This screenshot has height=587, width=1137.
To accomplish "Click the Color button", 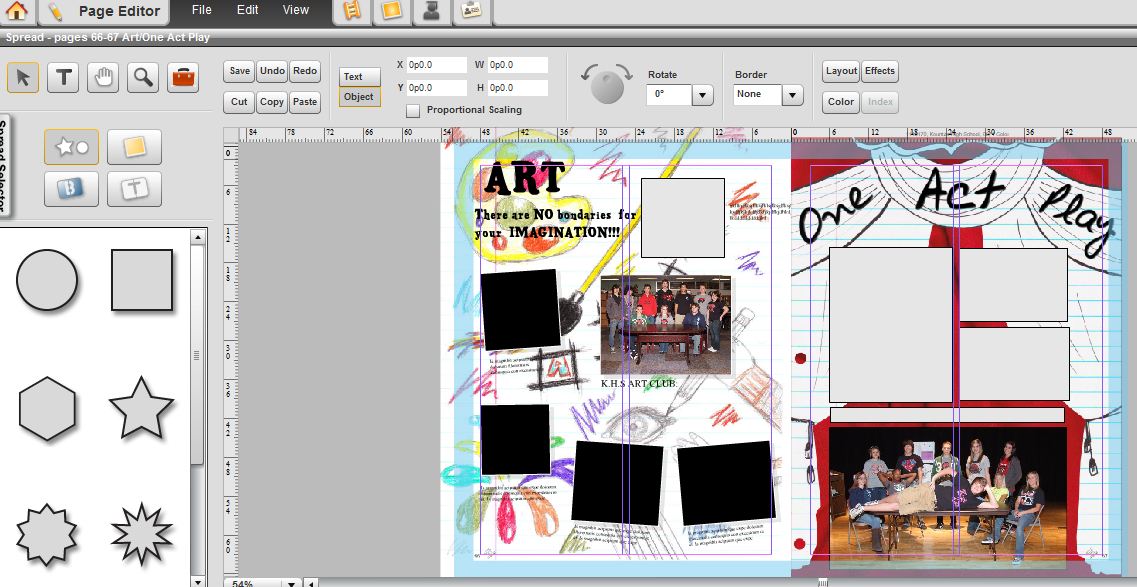I will pos(841,102).
